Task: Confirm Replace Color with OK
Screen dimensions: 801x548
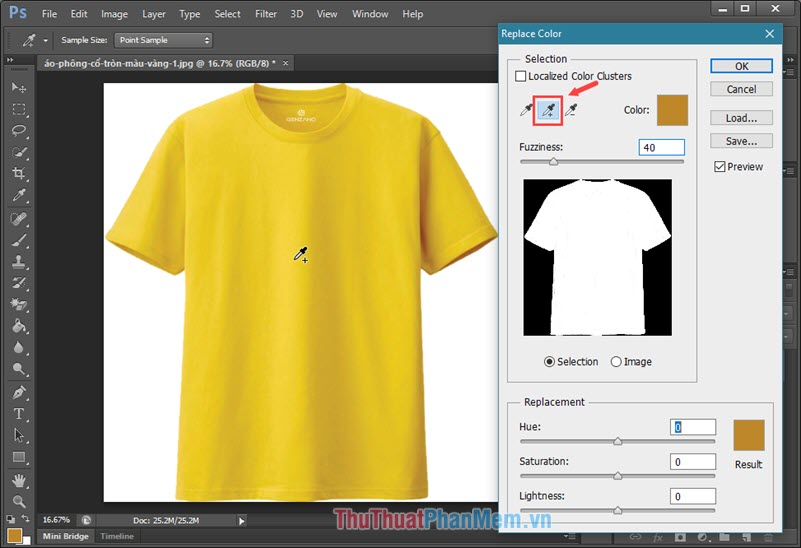Action: [741, 66]
